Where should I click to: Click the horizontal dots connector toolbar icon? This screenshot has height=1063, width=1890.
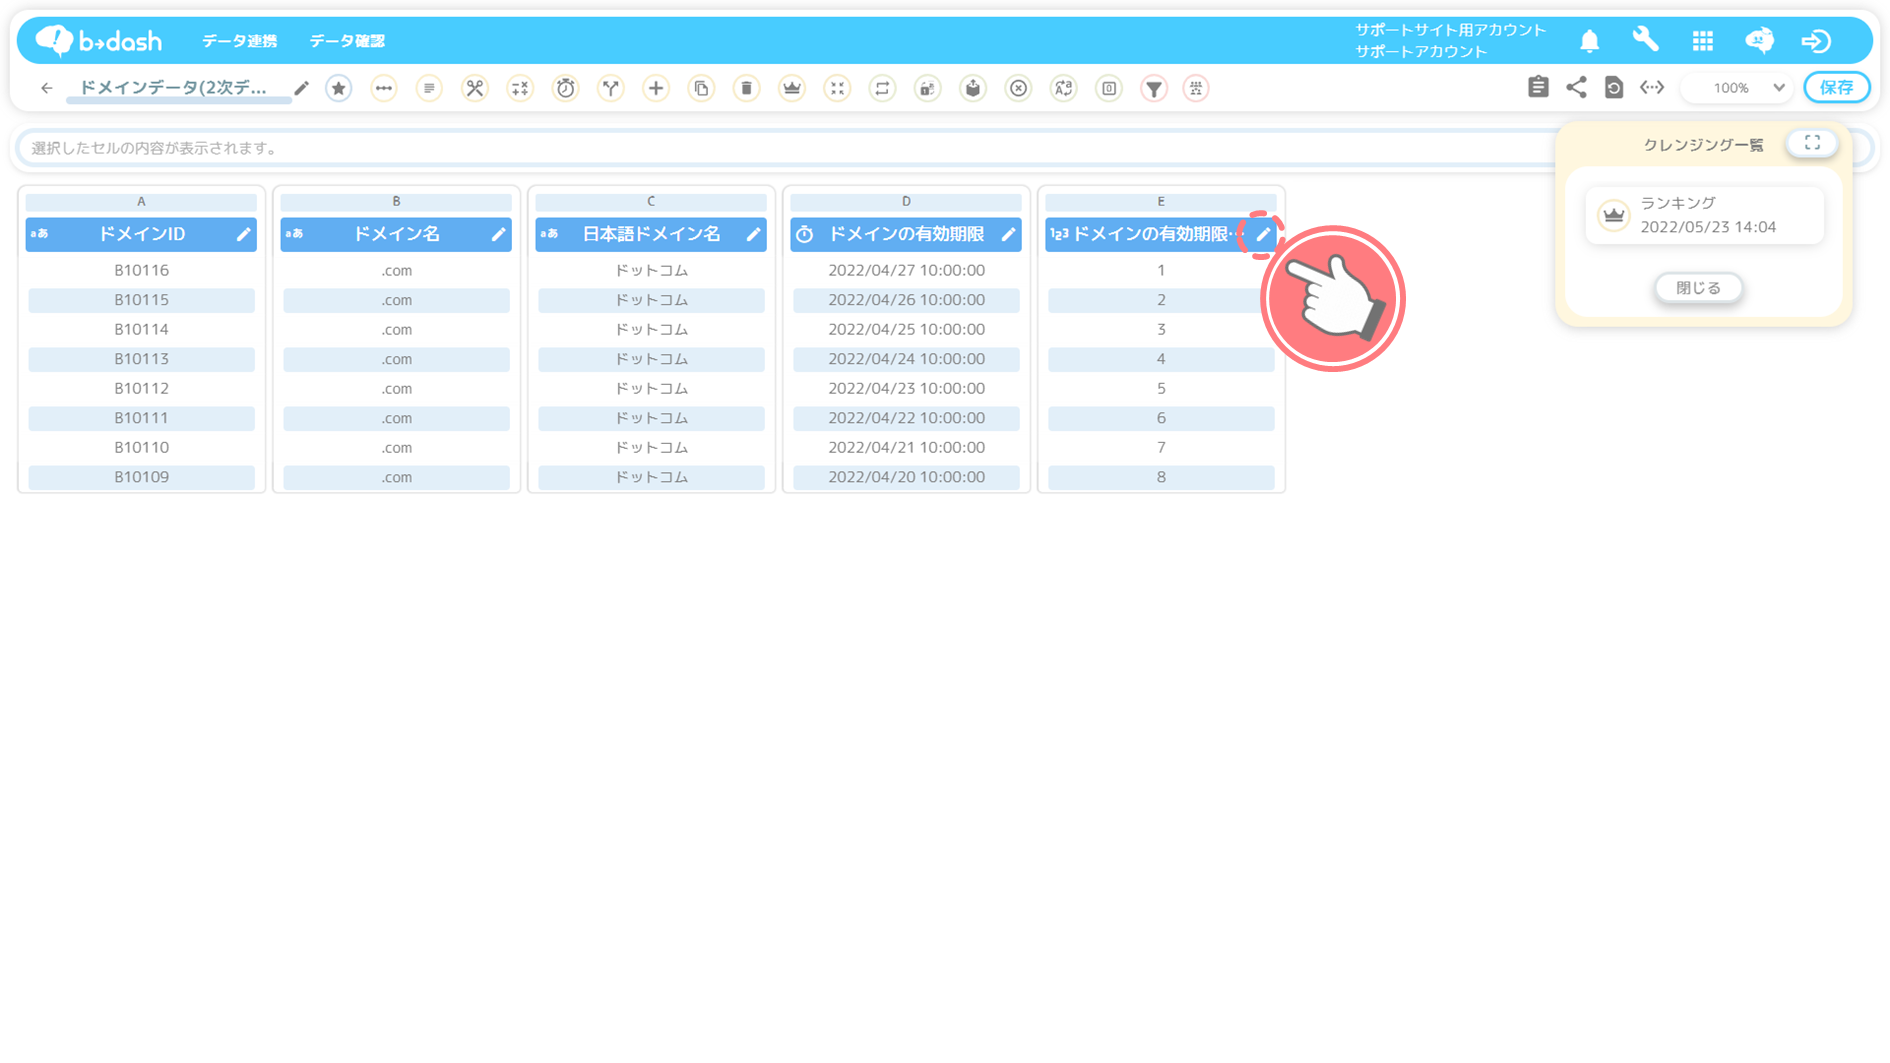click(384, 88)
